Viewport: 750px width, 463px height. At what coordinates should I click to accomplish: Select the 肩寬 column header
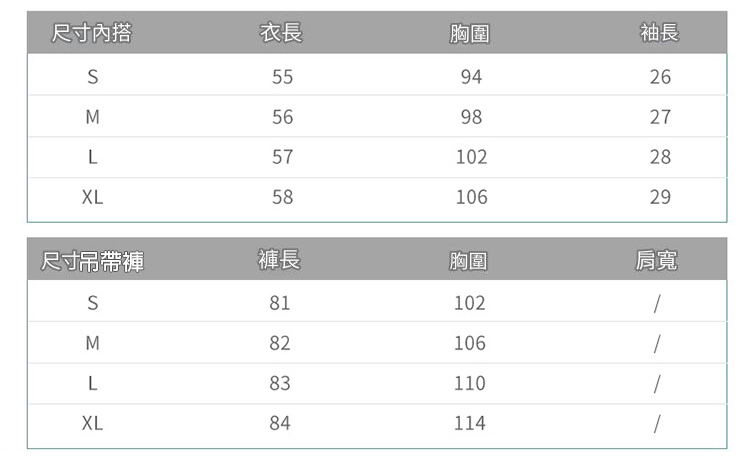(656, 261)
